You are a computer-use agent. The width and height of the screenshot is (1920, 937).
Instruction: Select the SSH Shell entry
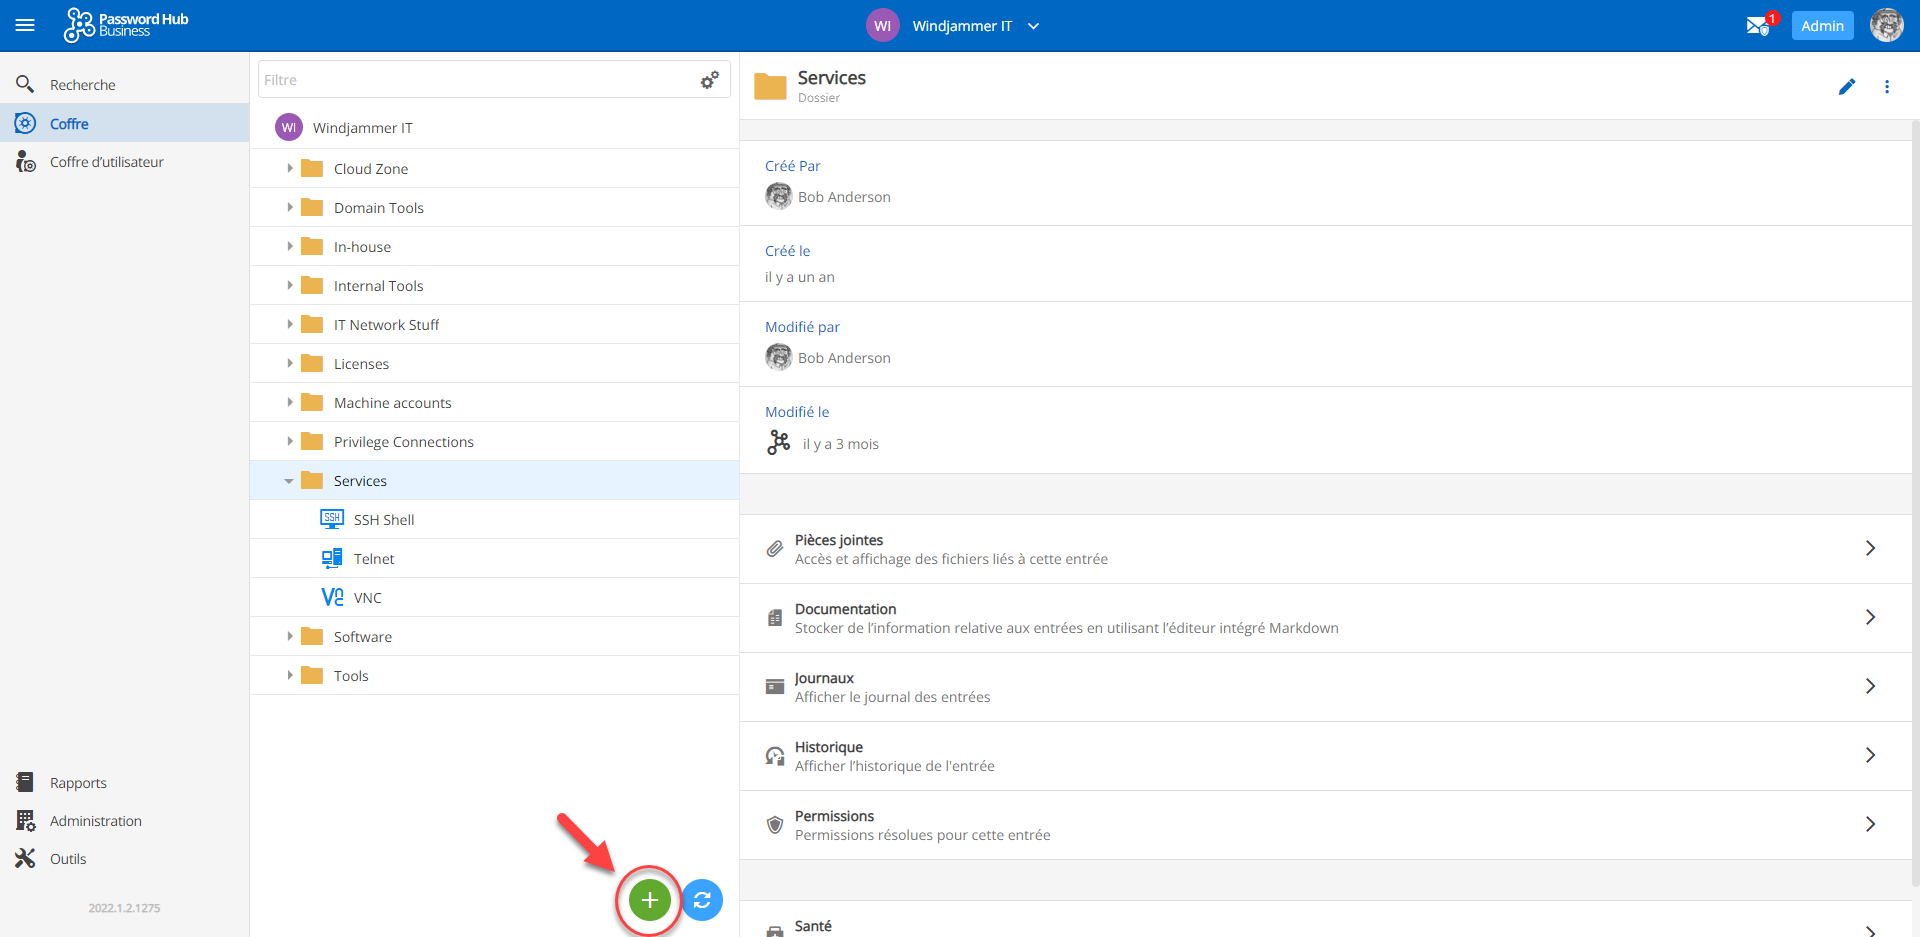coord(383,520)
